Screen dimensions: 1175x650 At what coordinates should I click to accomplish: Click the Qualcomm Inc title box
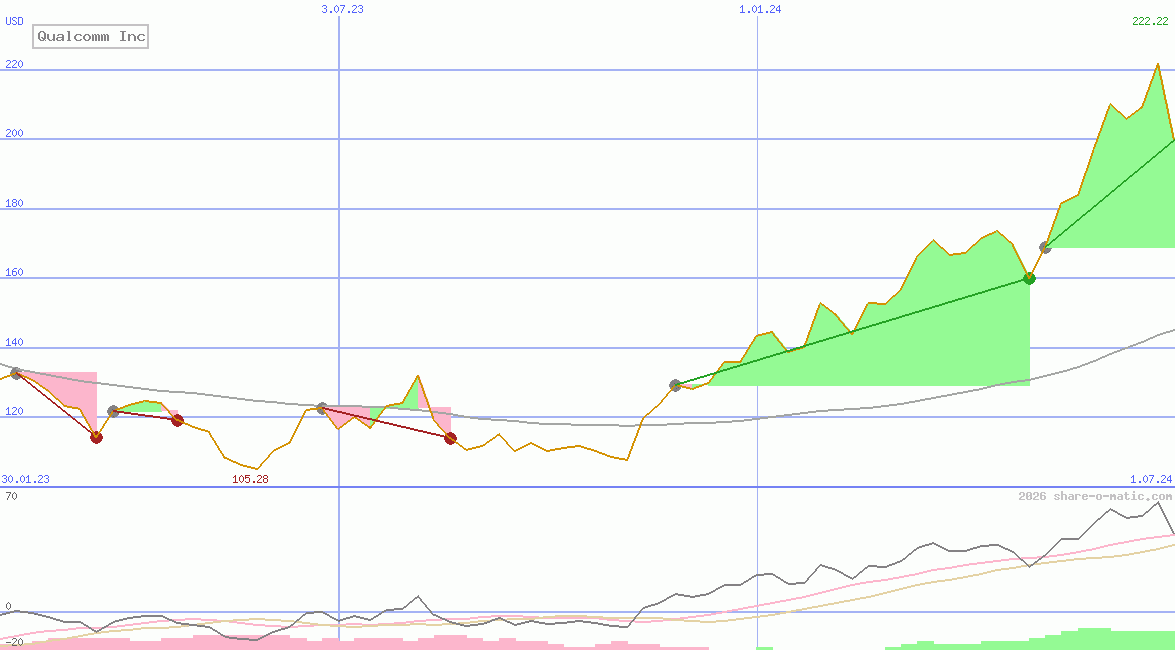pyautogui.click(x=90, y=36)
